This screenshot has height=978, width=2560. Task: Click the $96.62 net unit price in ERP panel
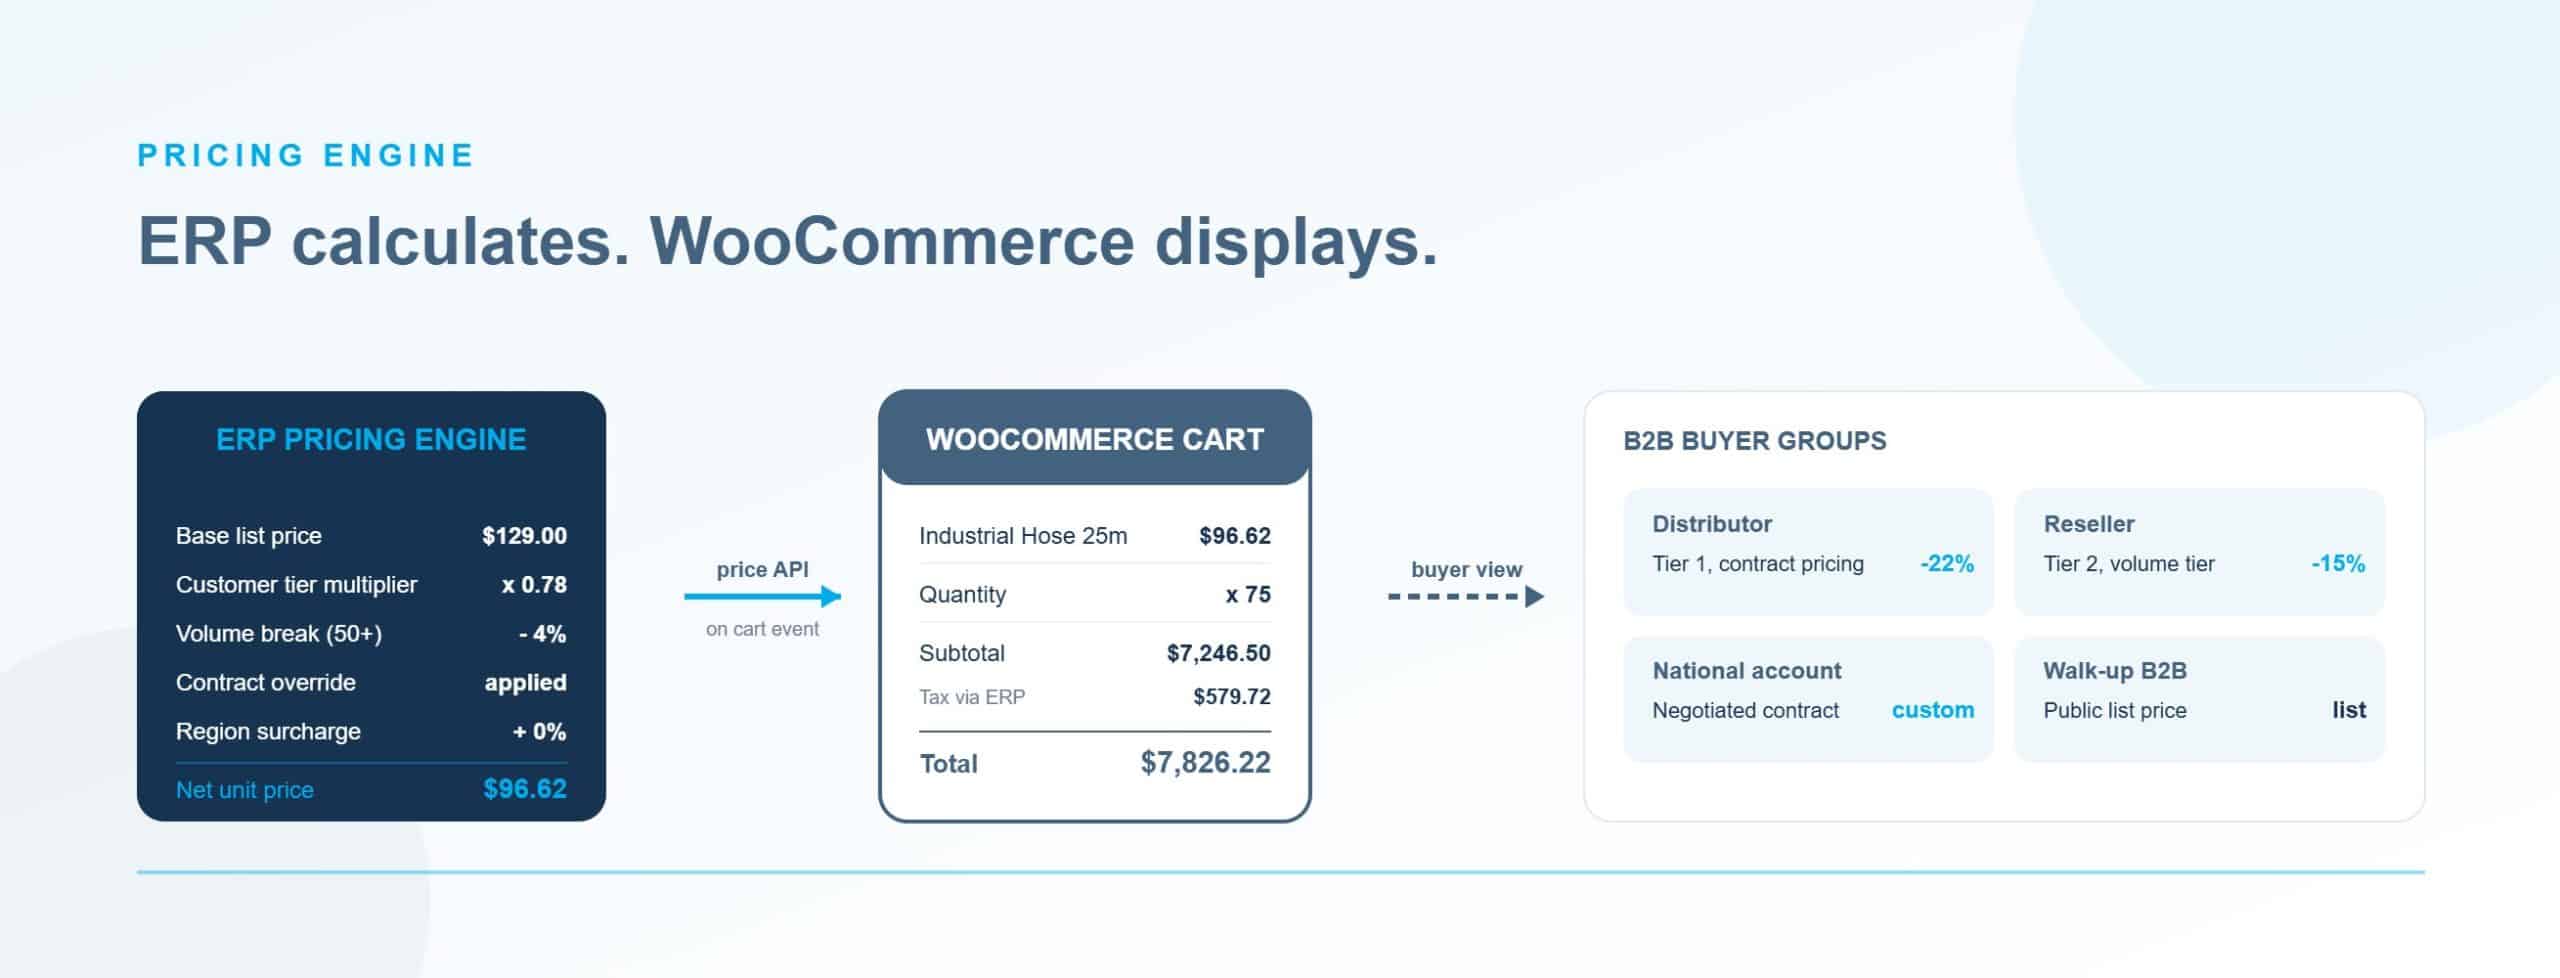click(525, 789)
